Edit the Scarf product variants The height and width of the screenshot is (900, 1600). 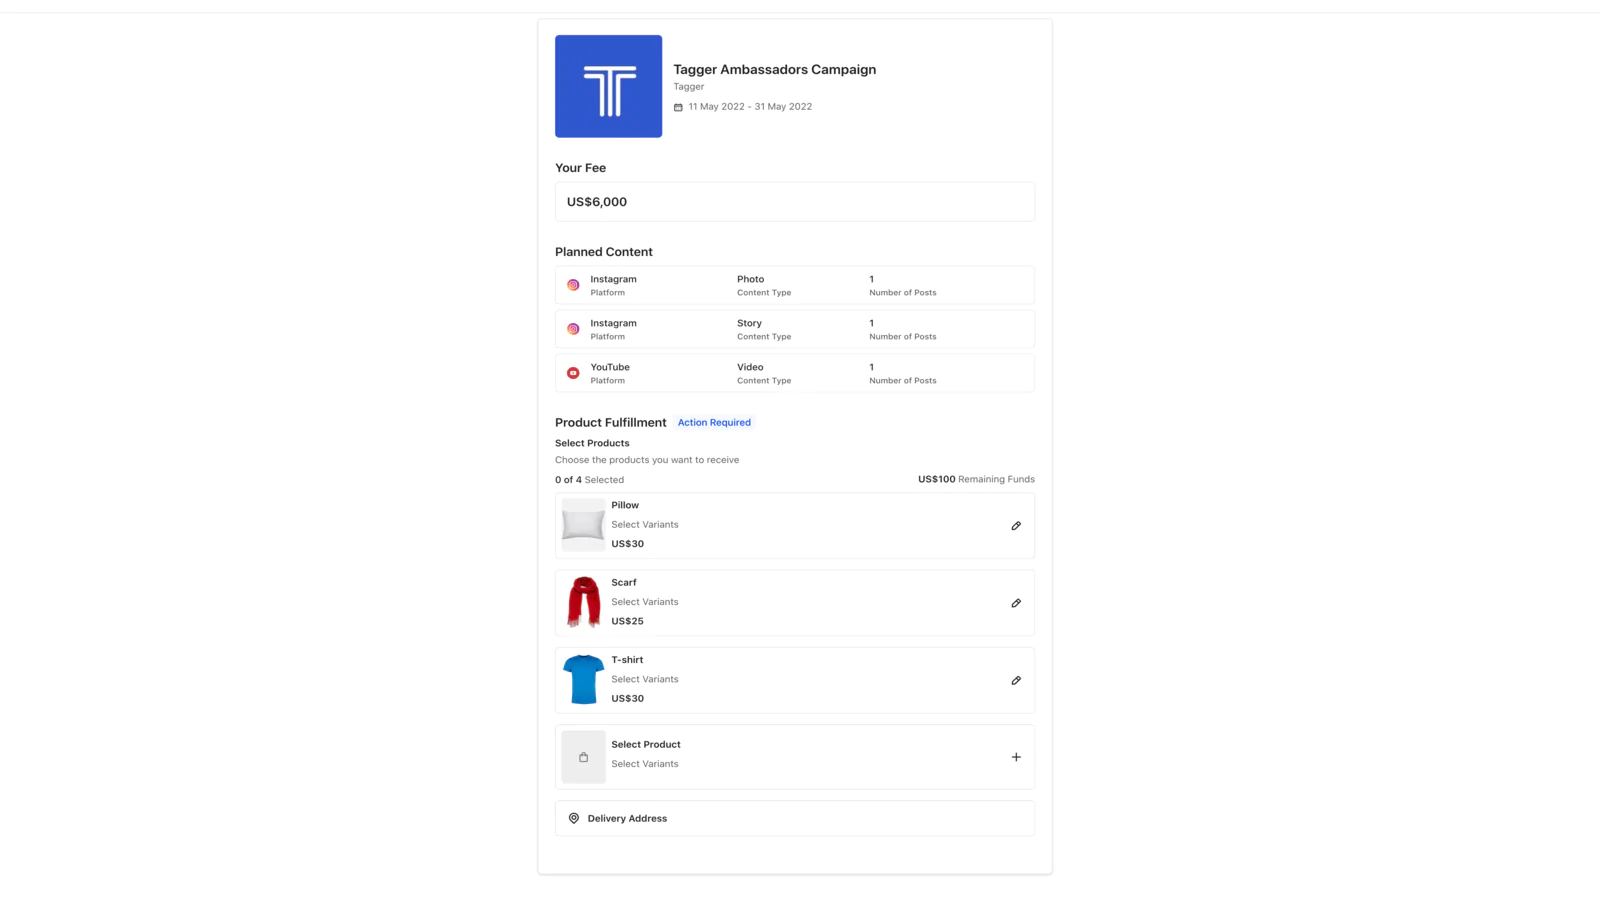pyautogui.click(x=1016, y=603)
